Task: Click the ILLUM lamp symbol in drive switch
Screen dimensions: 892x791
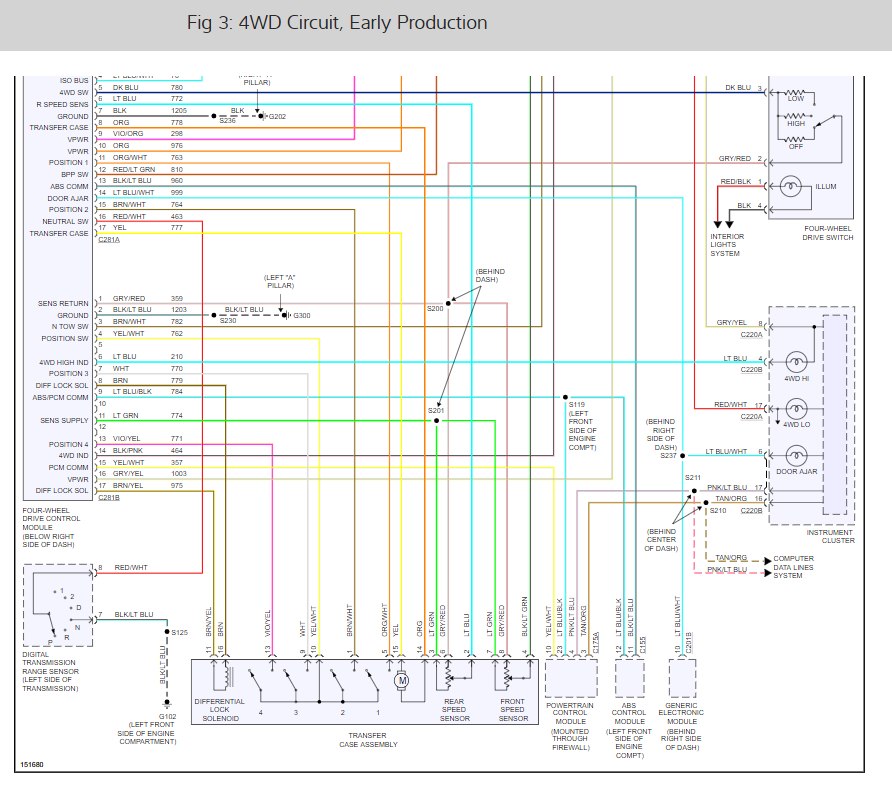Action: click(x=790, y=186)
